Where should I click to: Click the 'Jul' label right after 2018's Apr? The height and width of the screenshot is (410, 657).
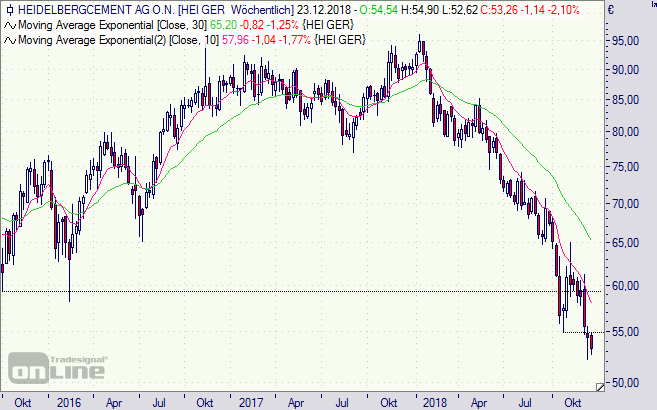[525, 402]
